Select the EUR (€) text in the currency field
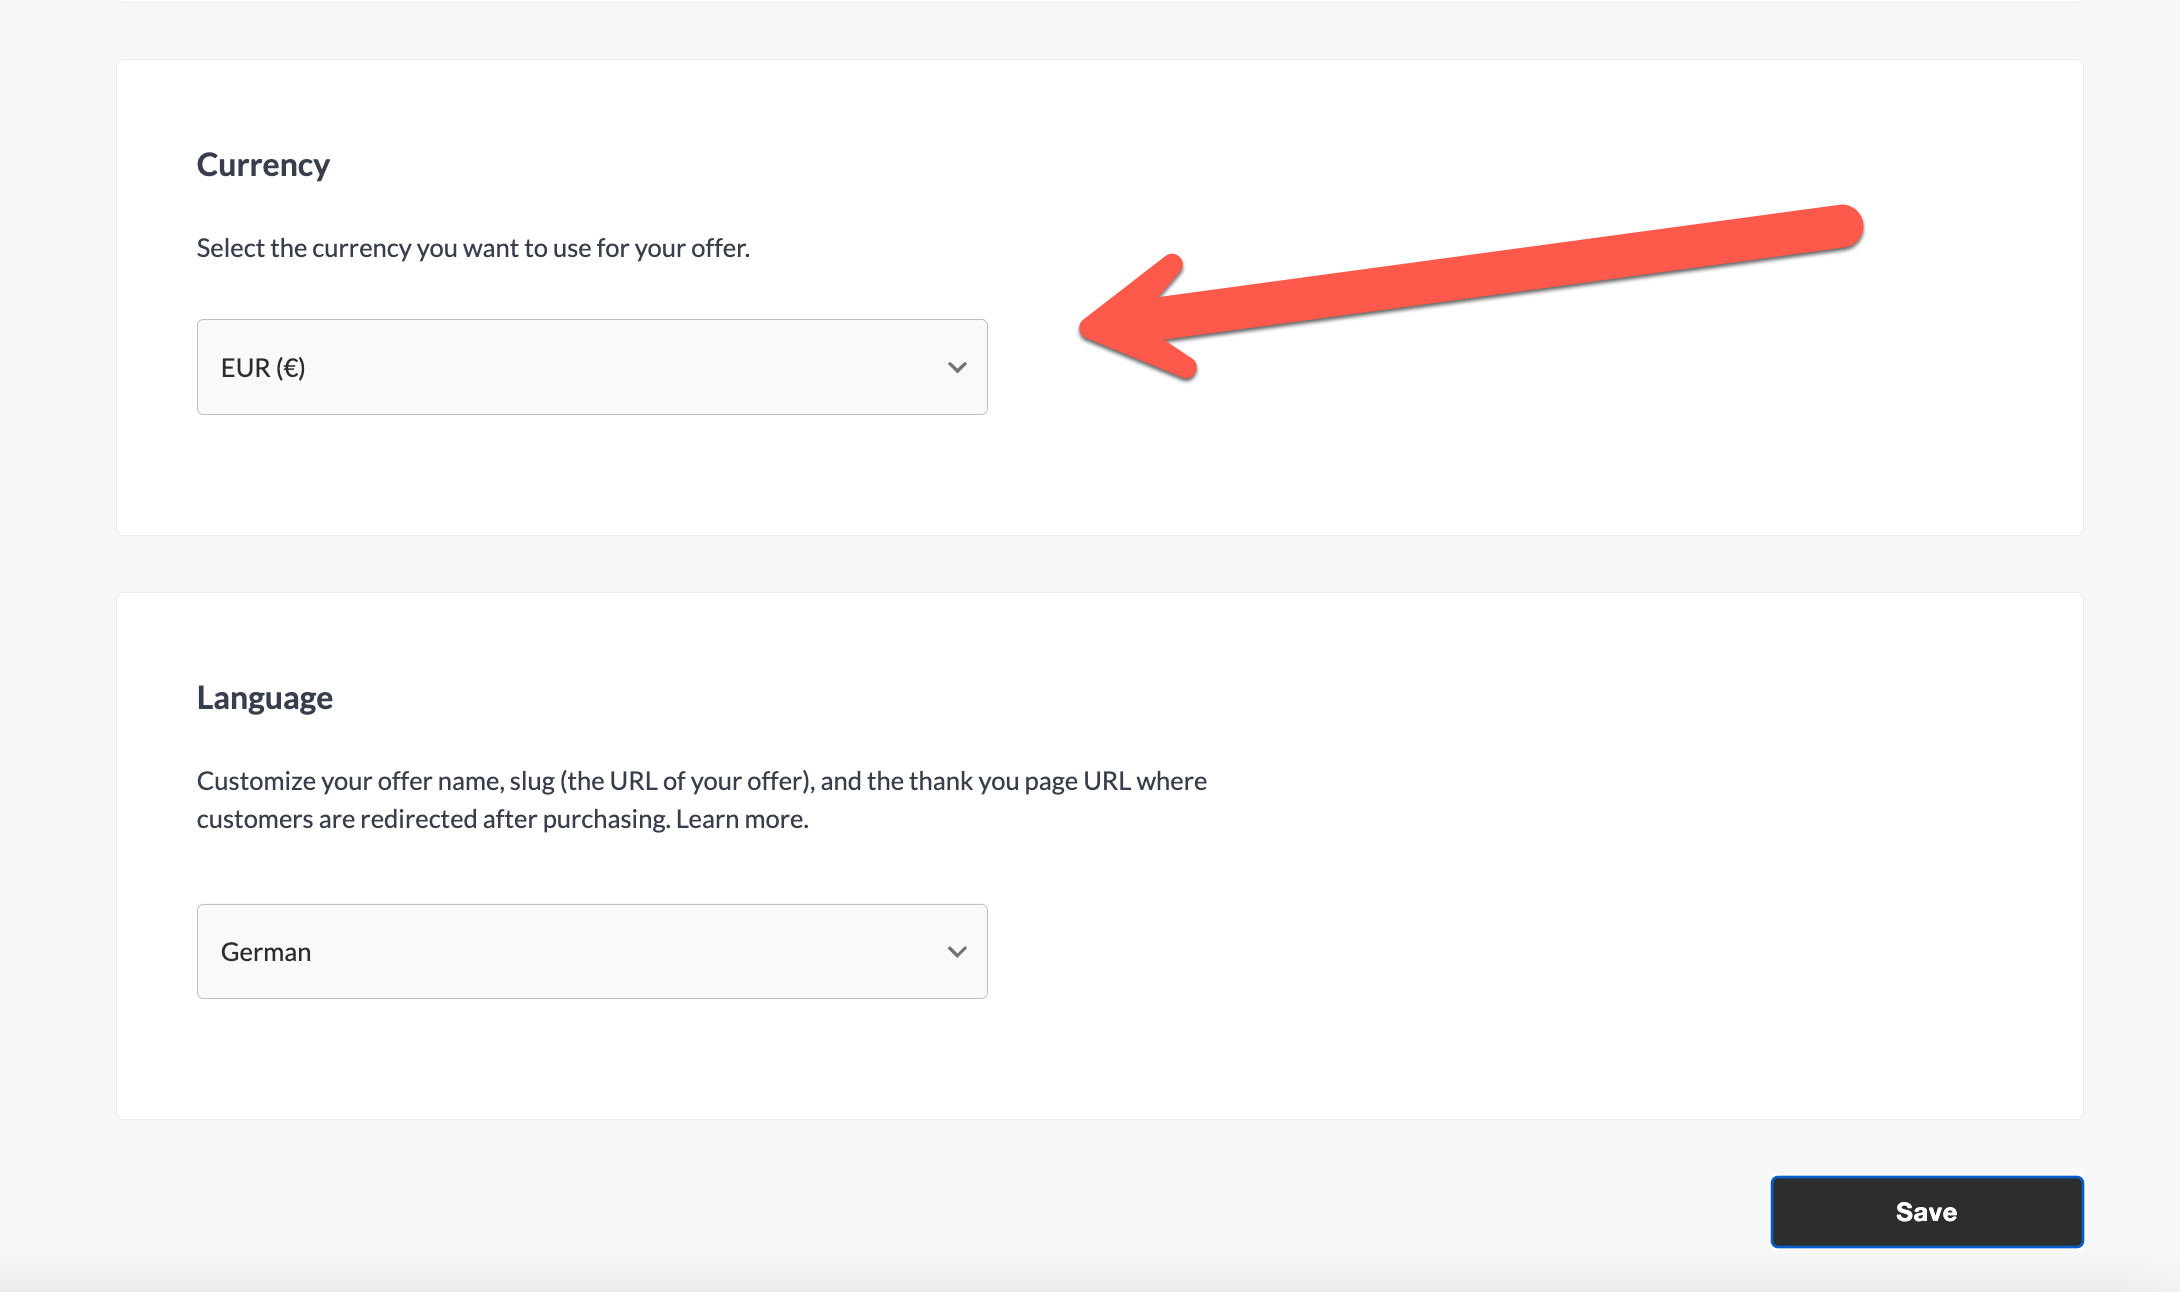 coord(263,368)
